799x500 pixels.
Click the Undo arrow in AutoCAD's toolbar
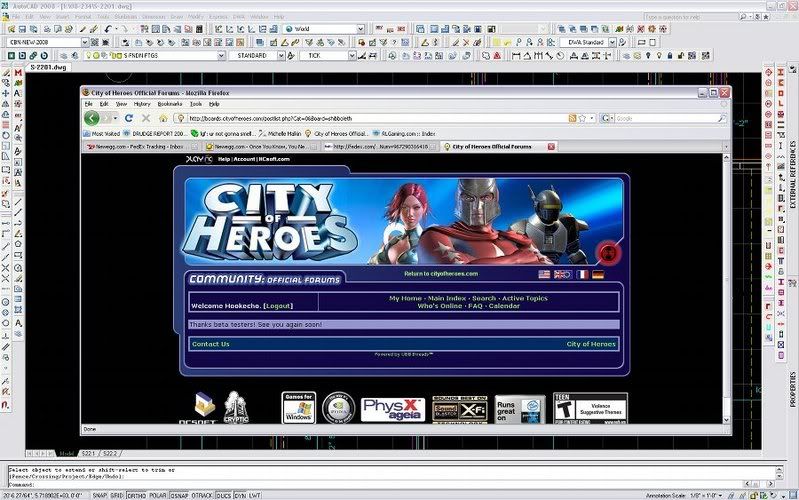[x=109, y=29]
